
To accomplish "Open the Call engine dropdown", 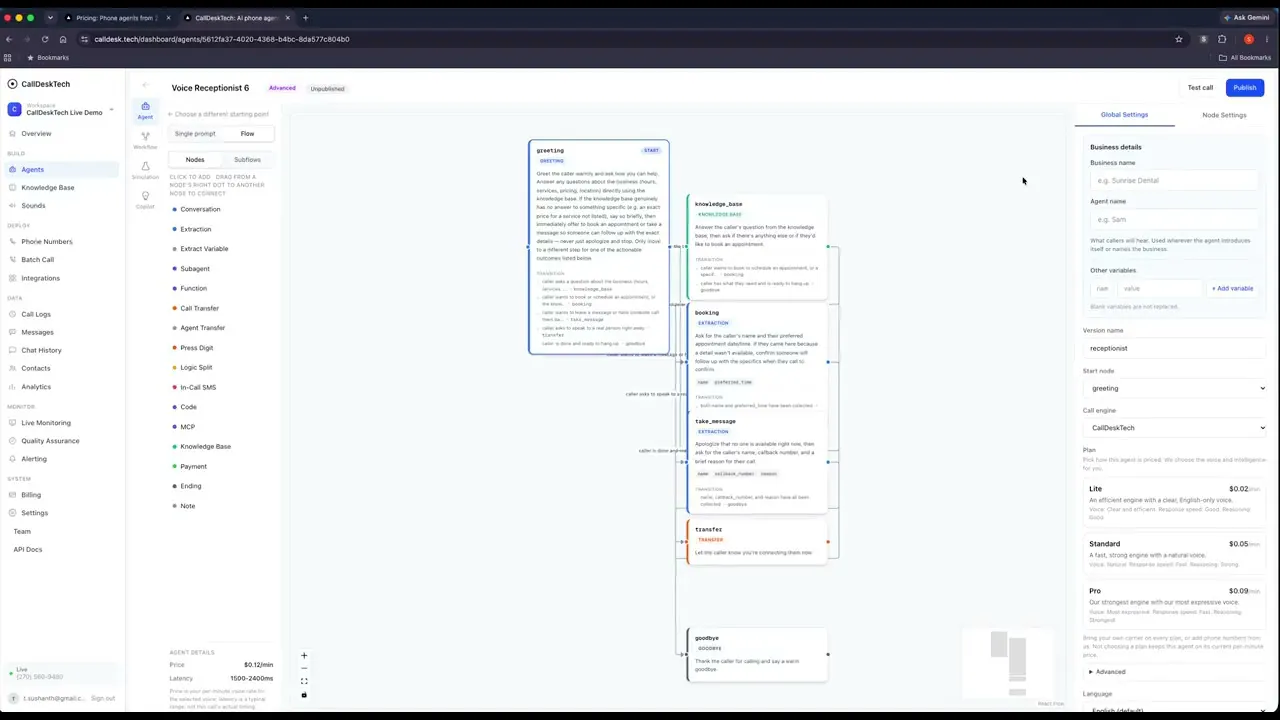I will pyautogui.click(x=1175, y=428).
